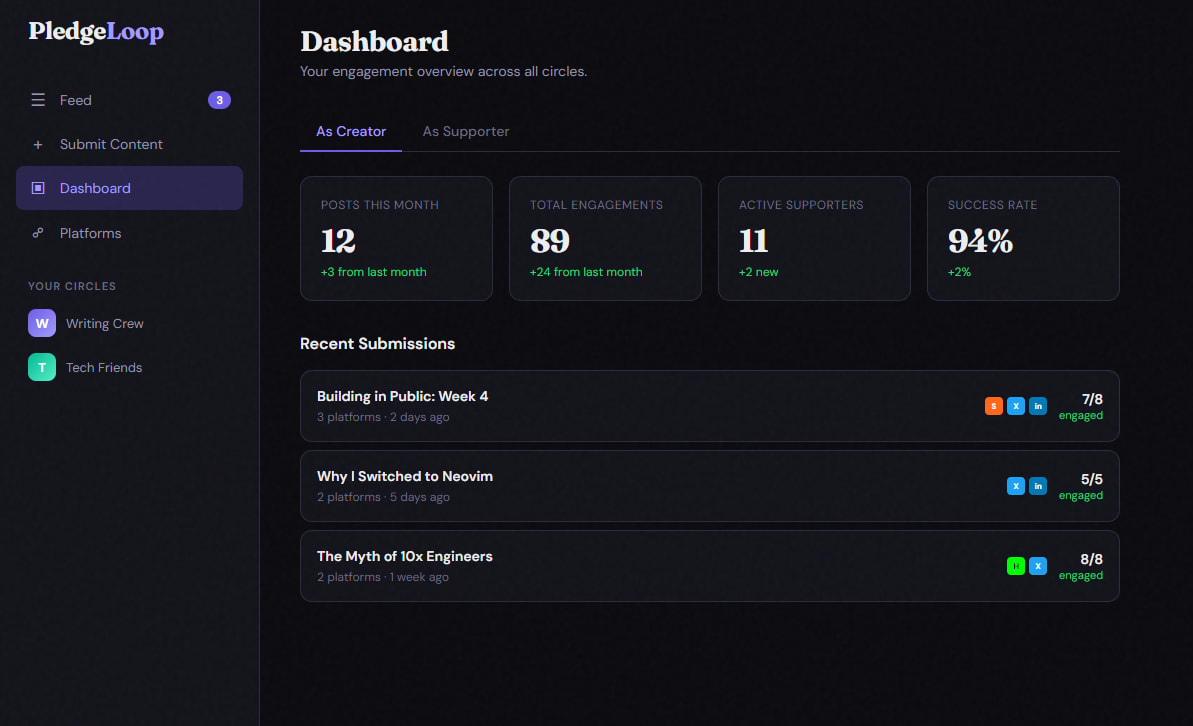
Task: Open the Tech Friends circle avatar
Action: coord(41,367)
